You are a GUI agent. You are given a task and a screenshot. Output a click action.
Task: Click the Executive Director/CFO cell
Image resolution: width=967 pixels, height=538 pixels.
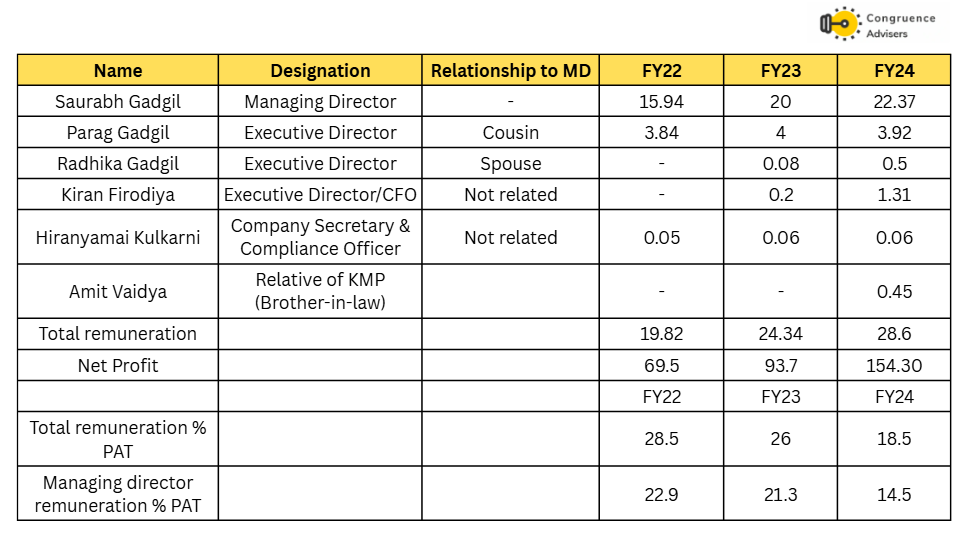point(320,194)
